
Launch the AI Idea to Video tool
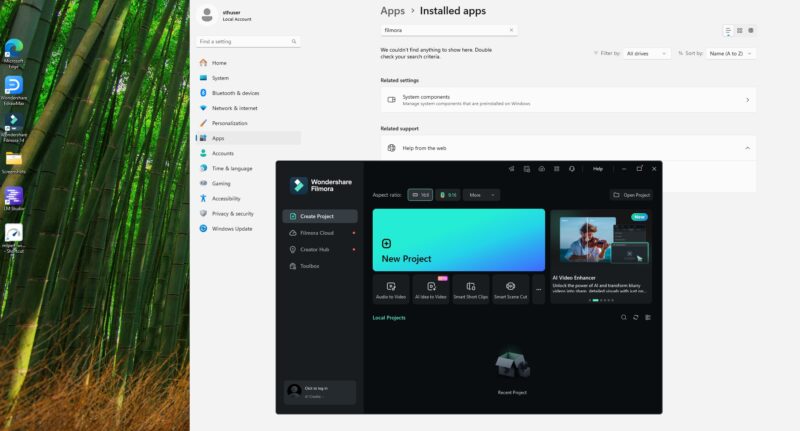[x=431, y=289]
